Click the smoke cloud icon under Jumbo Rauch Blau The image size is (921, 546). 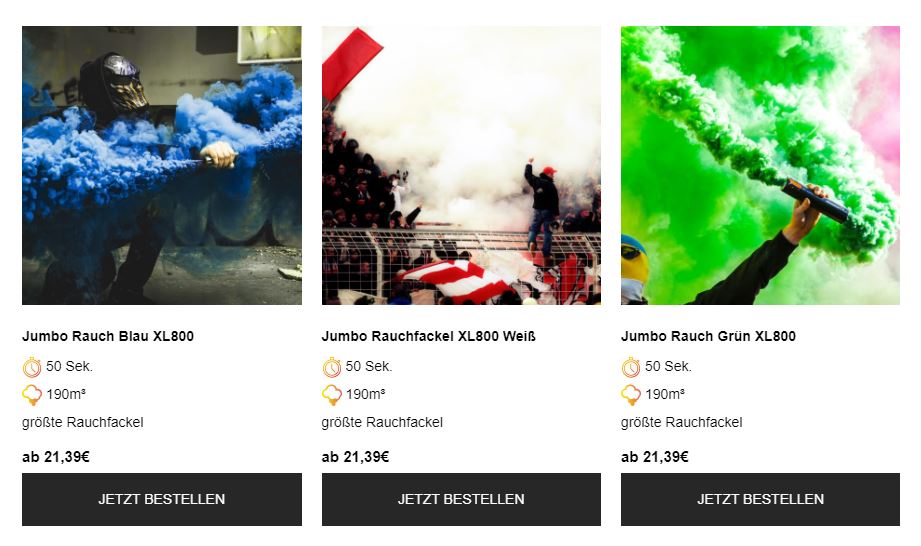click(32, 395)
